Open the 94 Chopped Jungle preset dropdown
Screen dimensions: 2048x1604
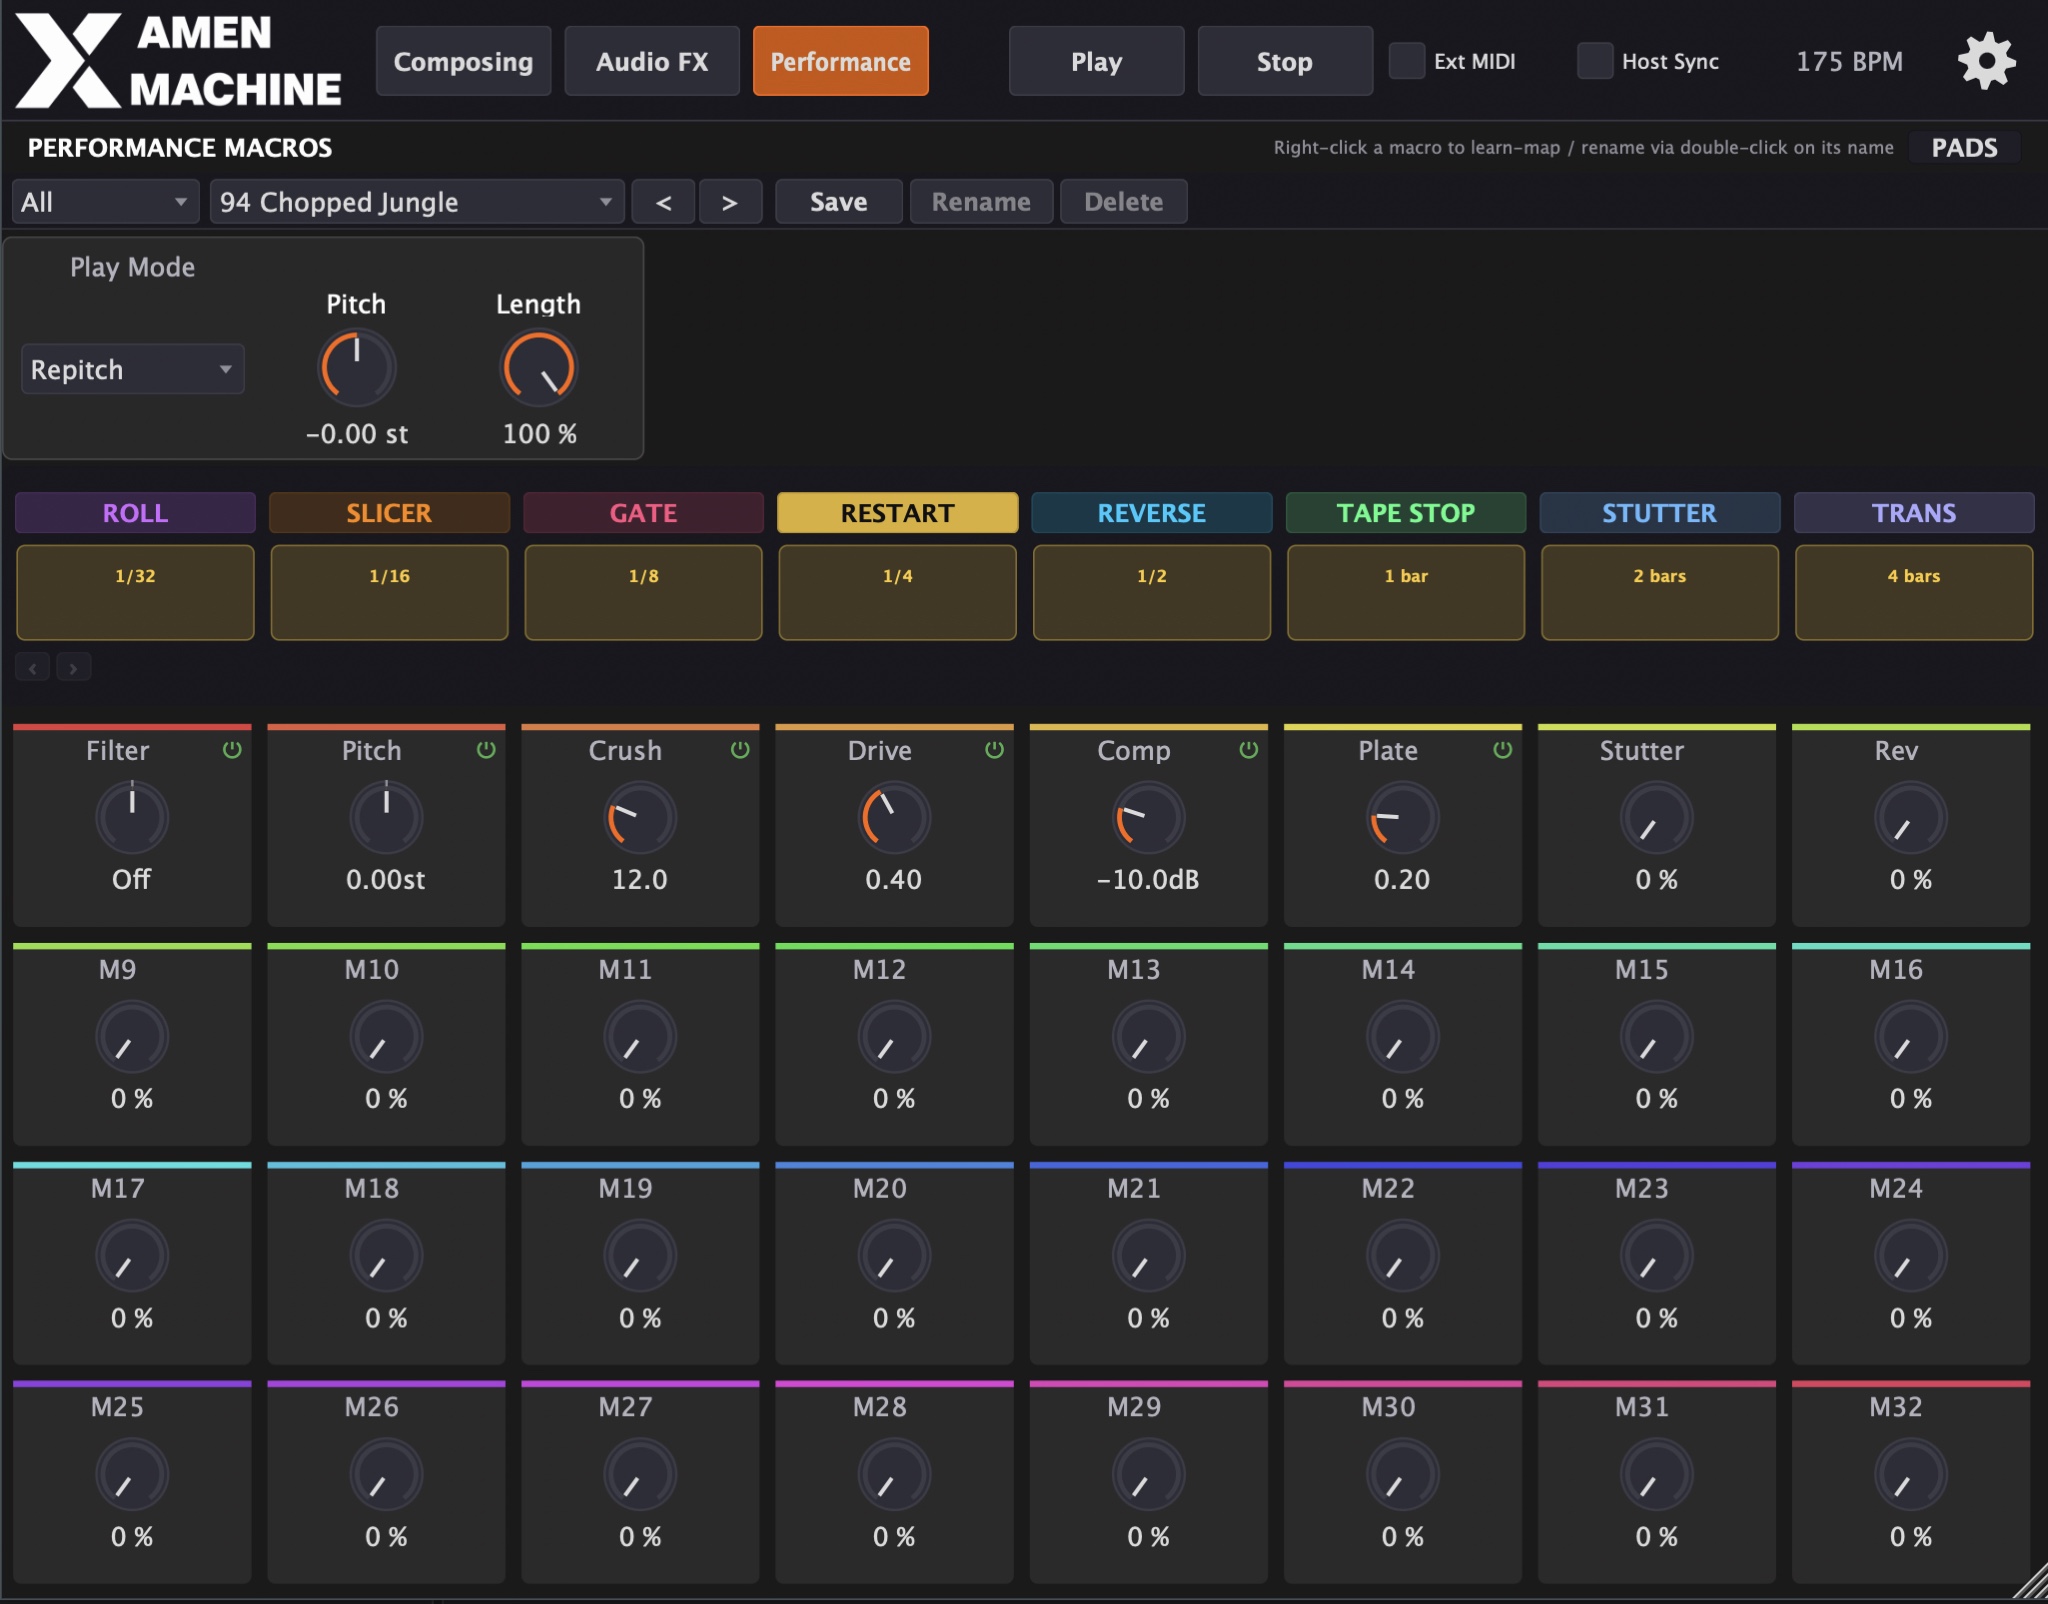click(417, 202)
